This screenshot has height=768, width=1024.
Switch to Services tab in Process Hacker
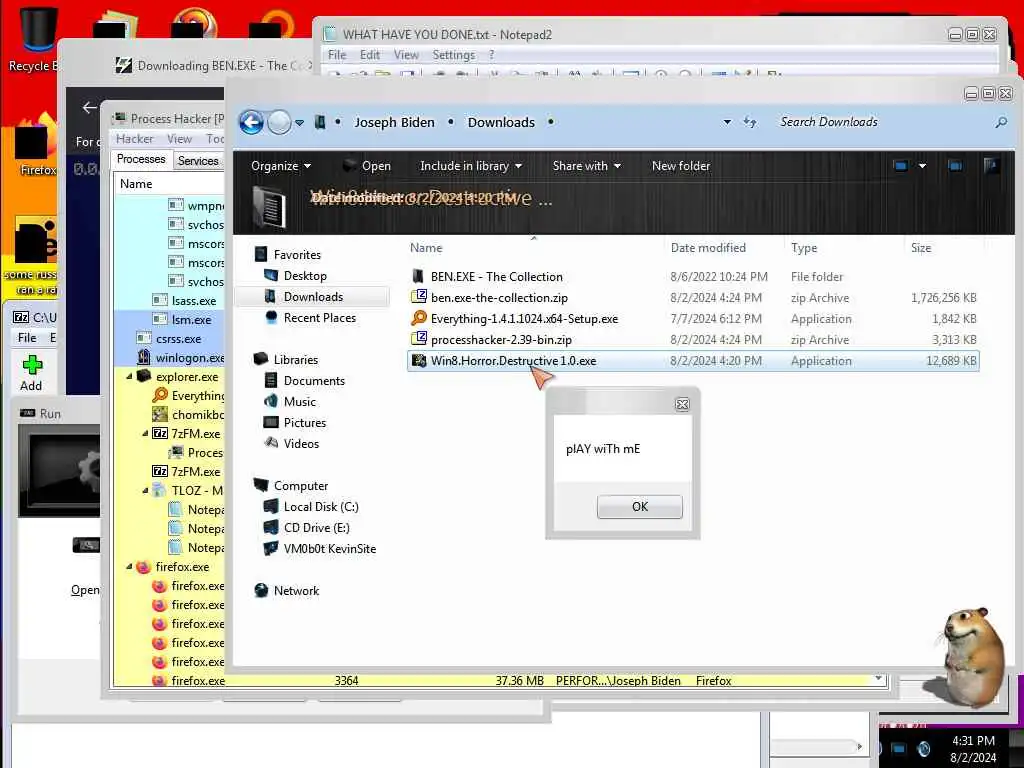(198, 161)
